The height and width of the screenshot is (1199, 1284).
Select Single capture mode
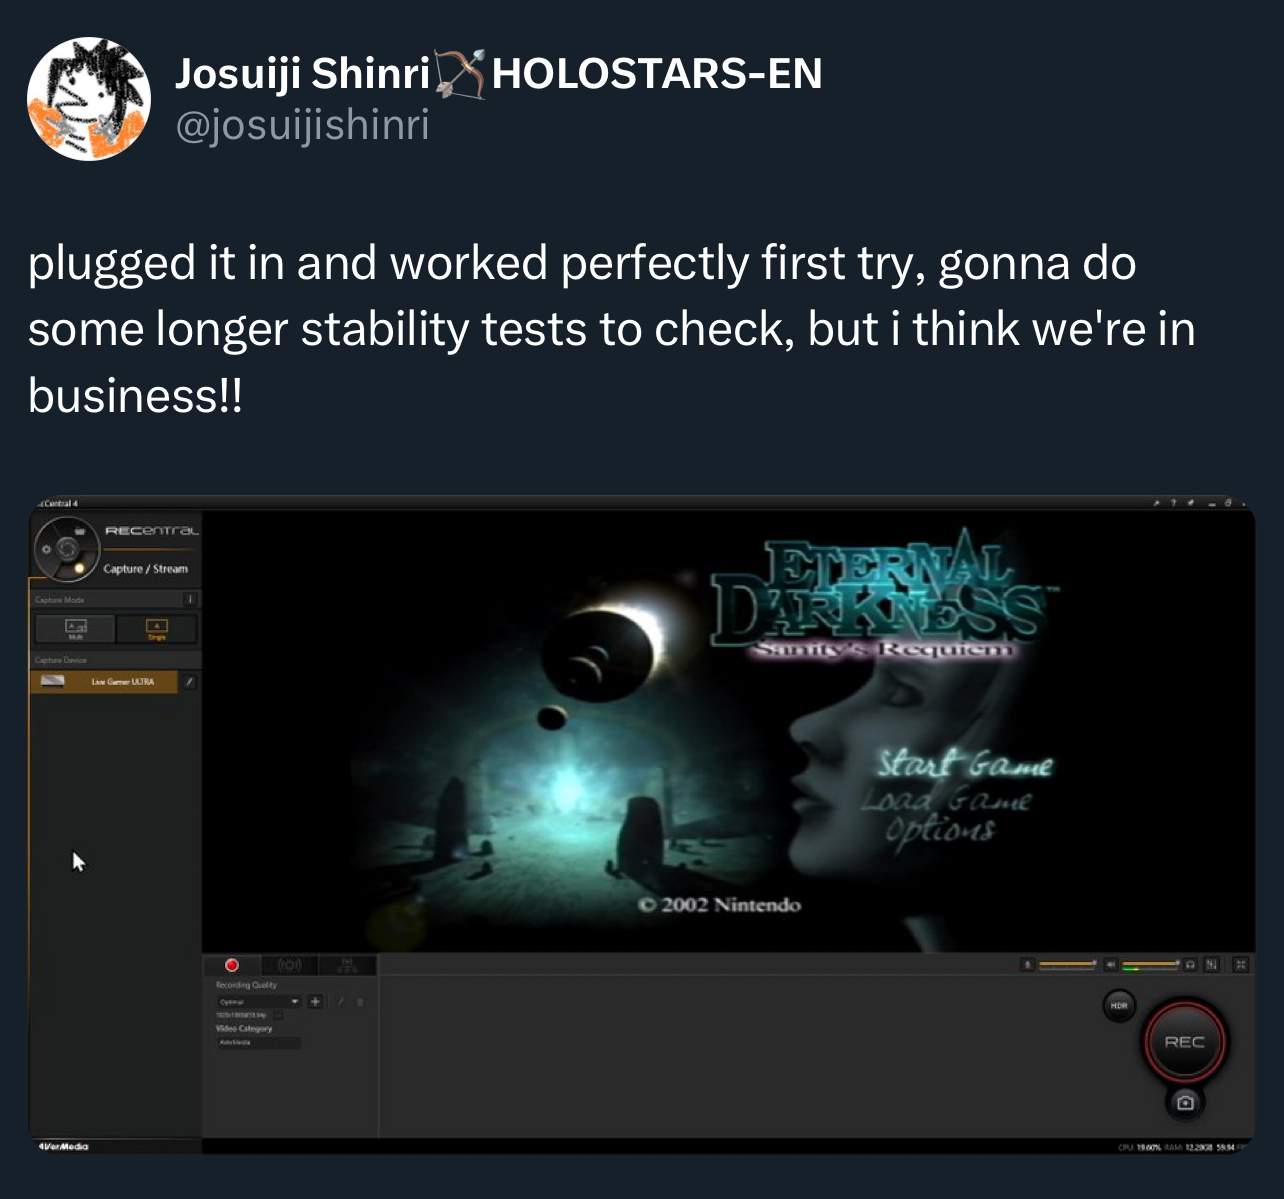coord(156,629)
